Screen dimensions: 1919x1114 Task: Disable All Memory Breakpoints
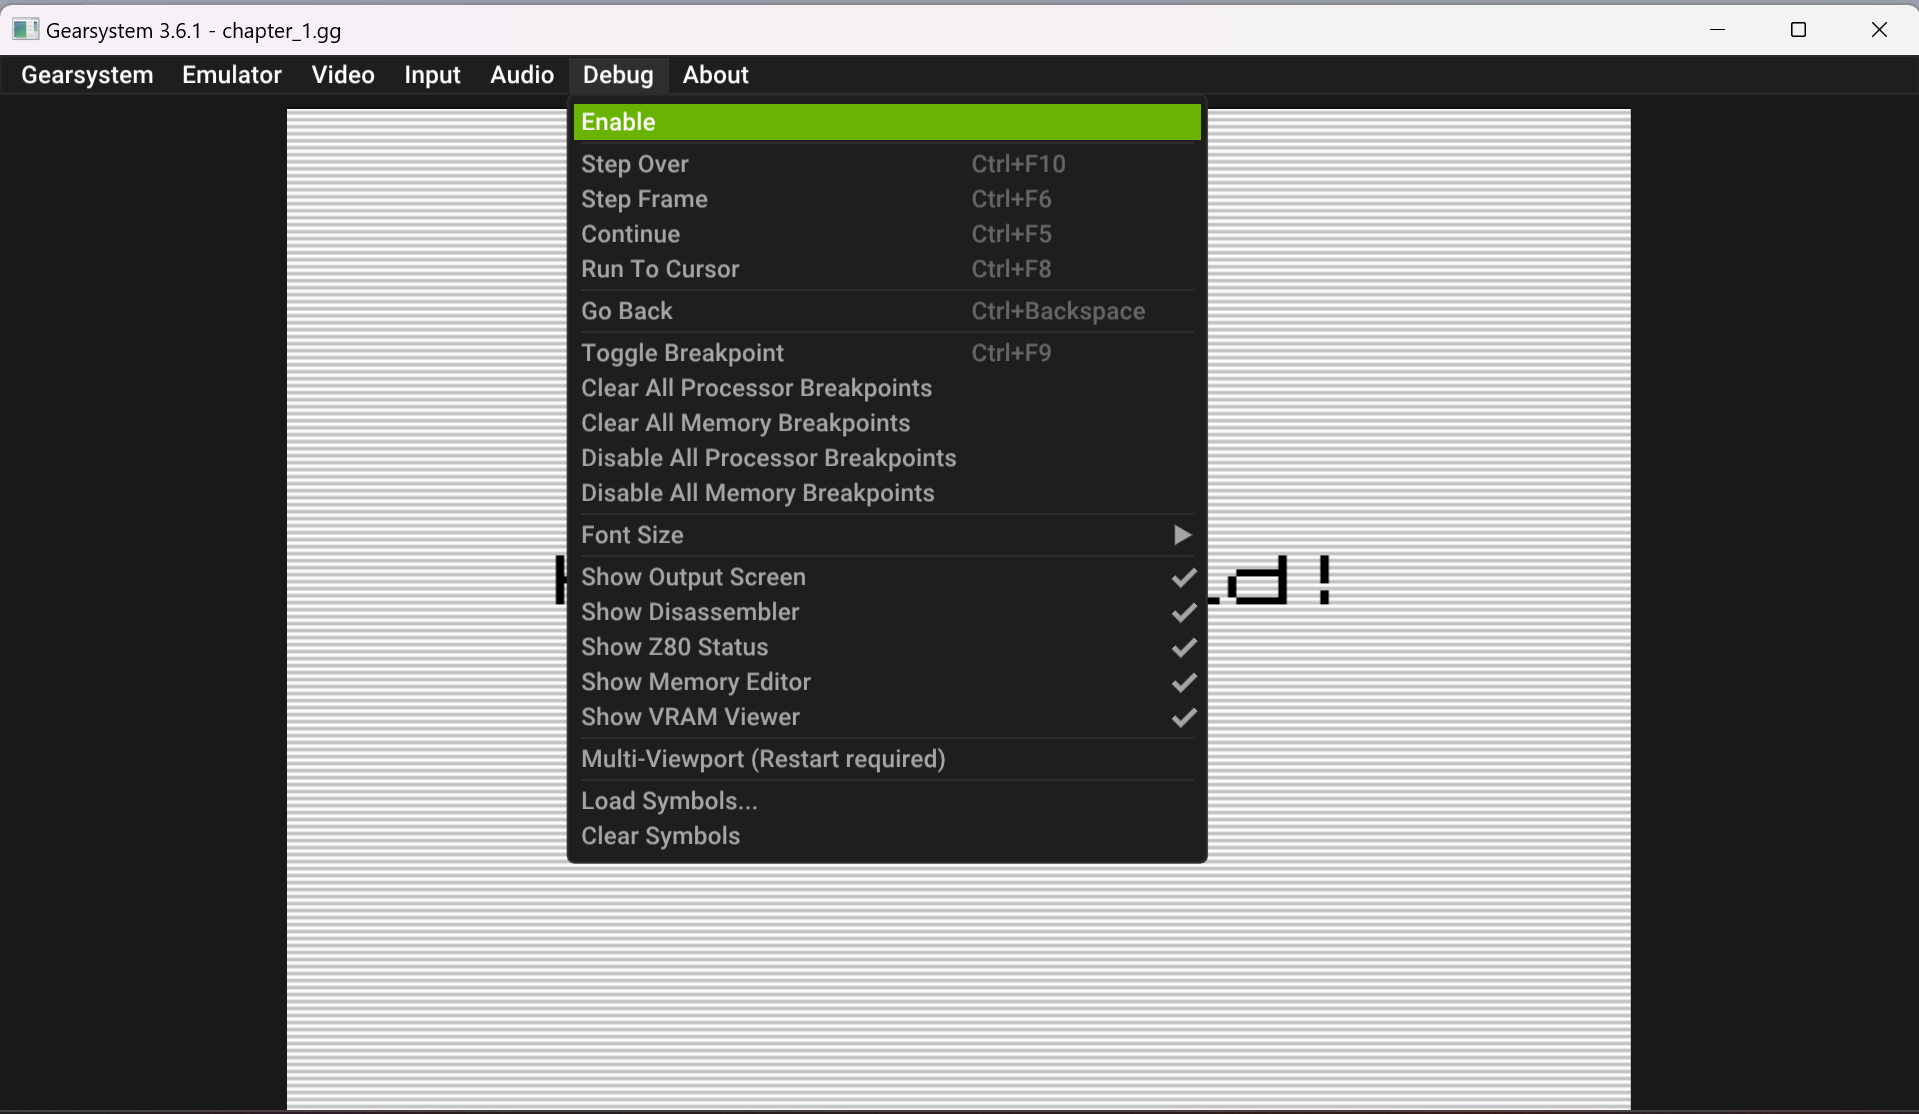pyautogui.click(x=887, y=493)
